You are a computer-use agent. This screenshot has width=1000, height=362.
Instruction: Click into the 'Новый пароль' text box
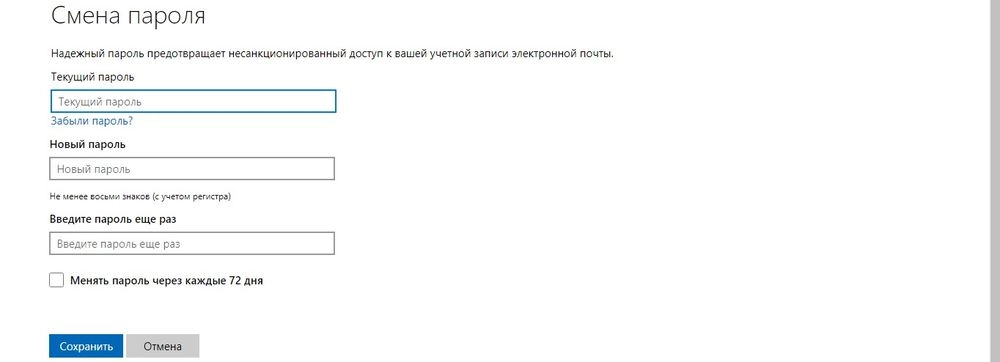(192, 169)
